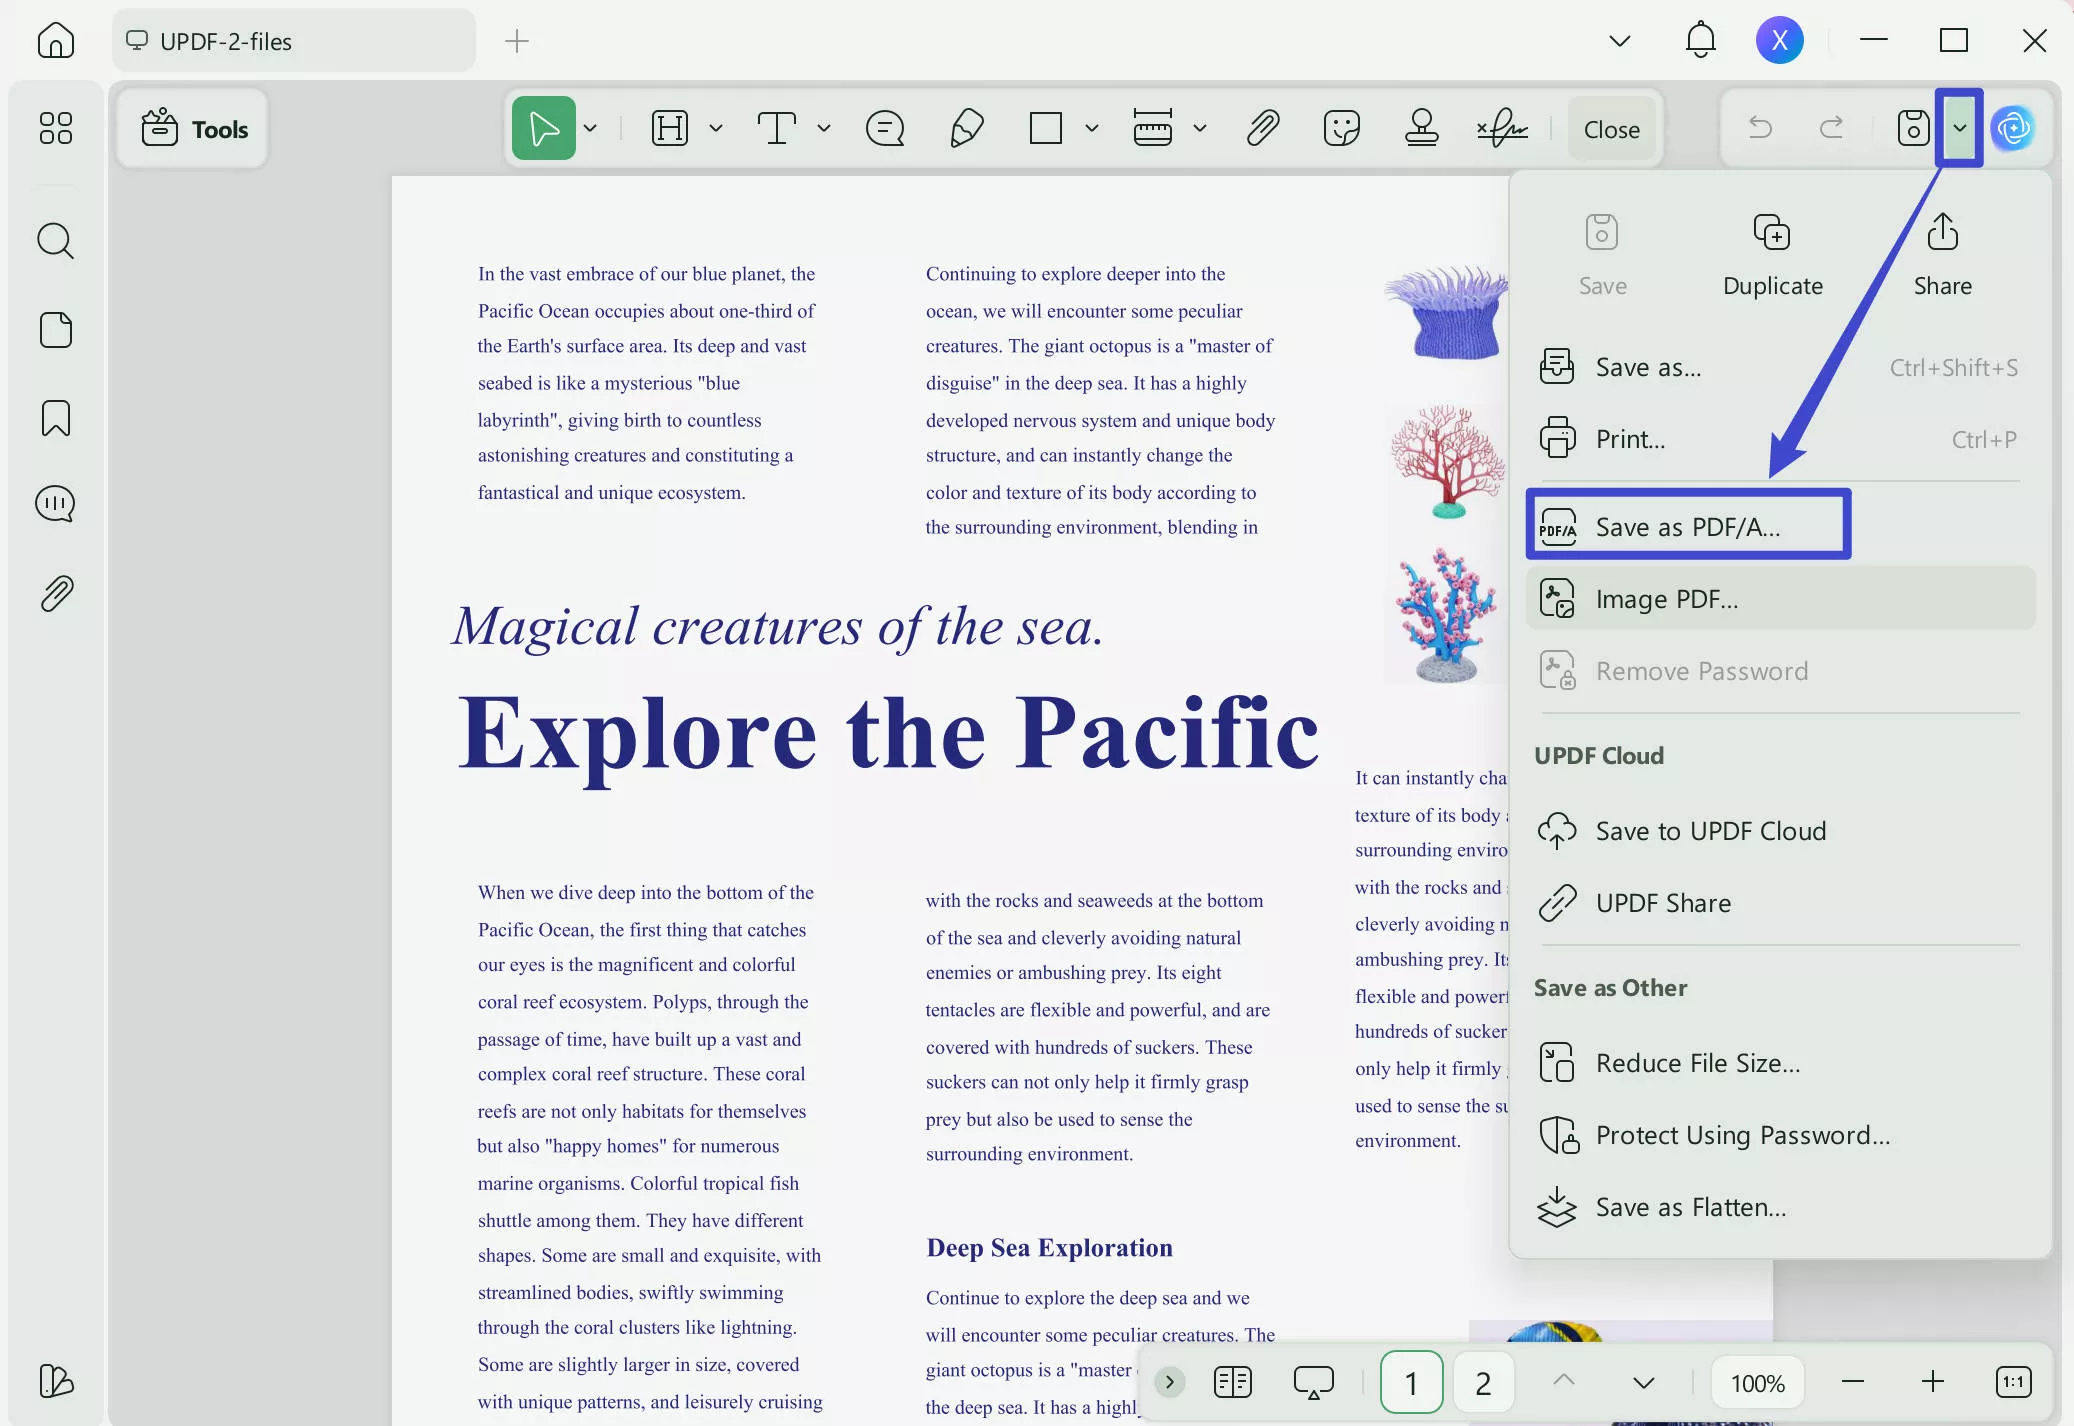Expand the selection tool dropdown
Viewport: 2074px width, 1426px height.
pyautogui.click(x=591, y=128)
